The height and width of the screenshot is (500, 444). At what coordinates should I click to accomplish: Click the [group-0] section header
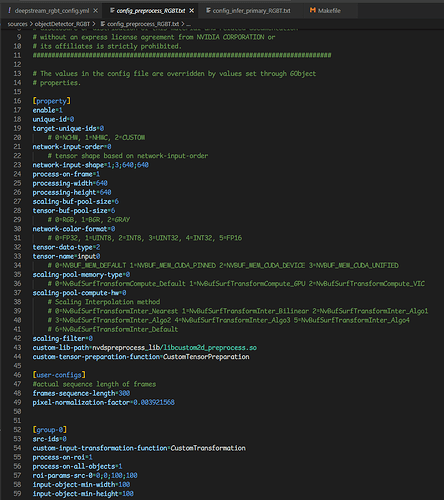[50, 430]
